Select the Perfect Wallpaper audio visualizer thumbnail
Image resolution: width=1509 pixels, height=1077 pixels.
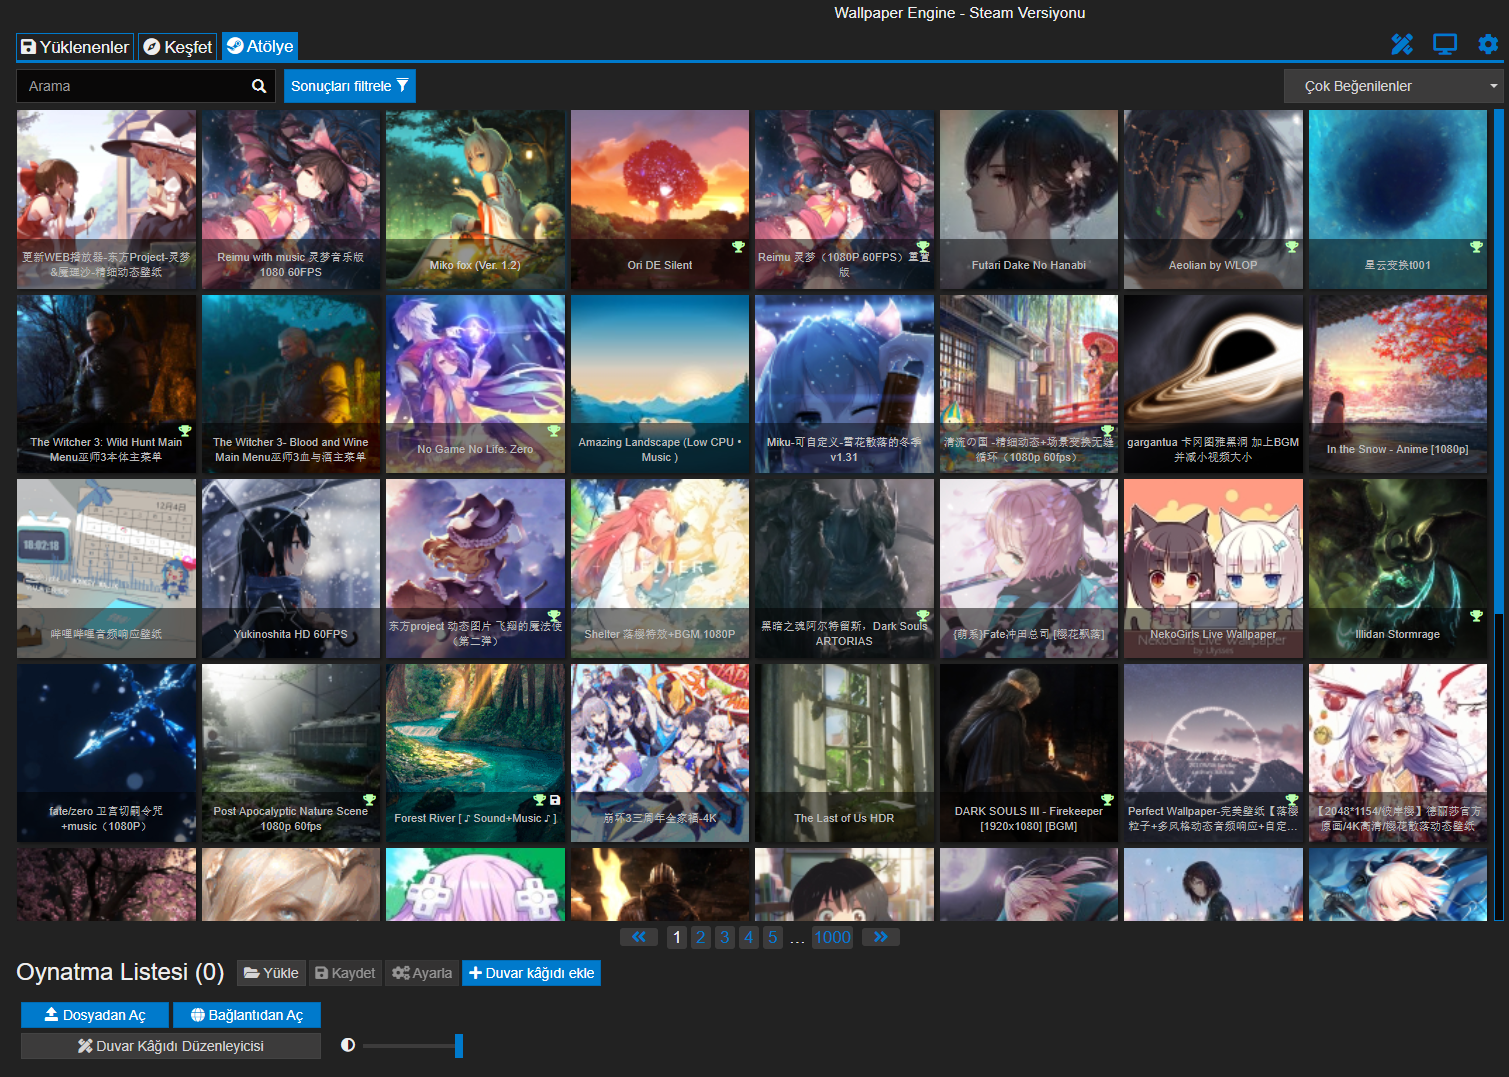[1213, 753]
